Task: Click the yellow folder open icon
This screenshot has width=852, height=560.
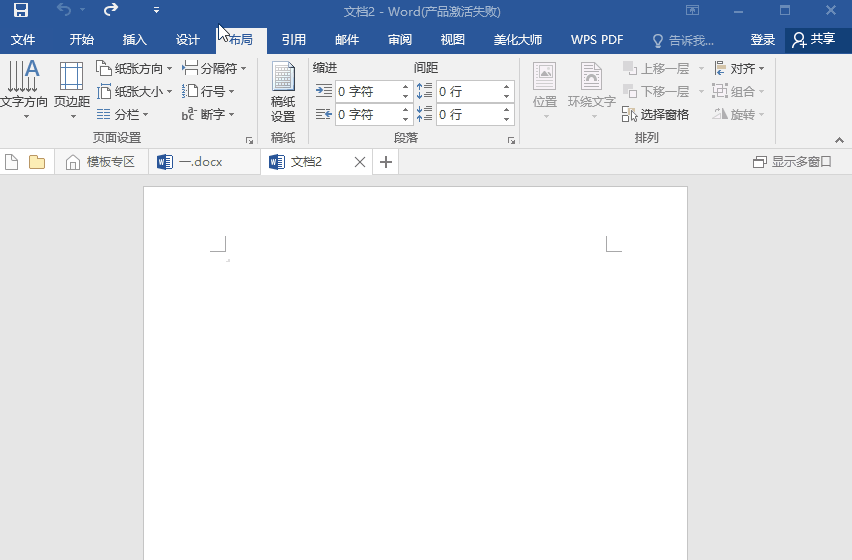Action: (37, 162)
